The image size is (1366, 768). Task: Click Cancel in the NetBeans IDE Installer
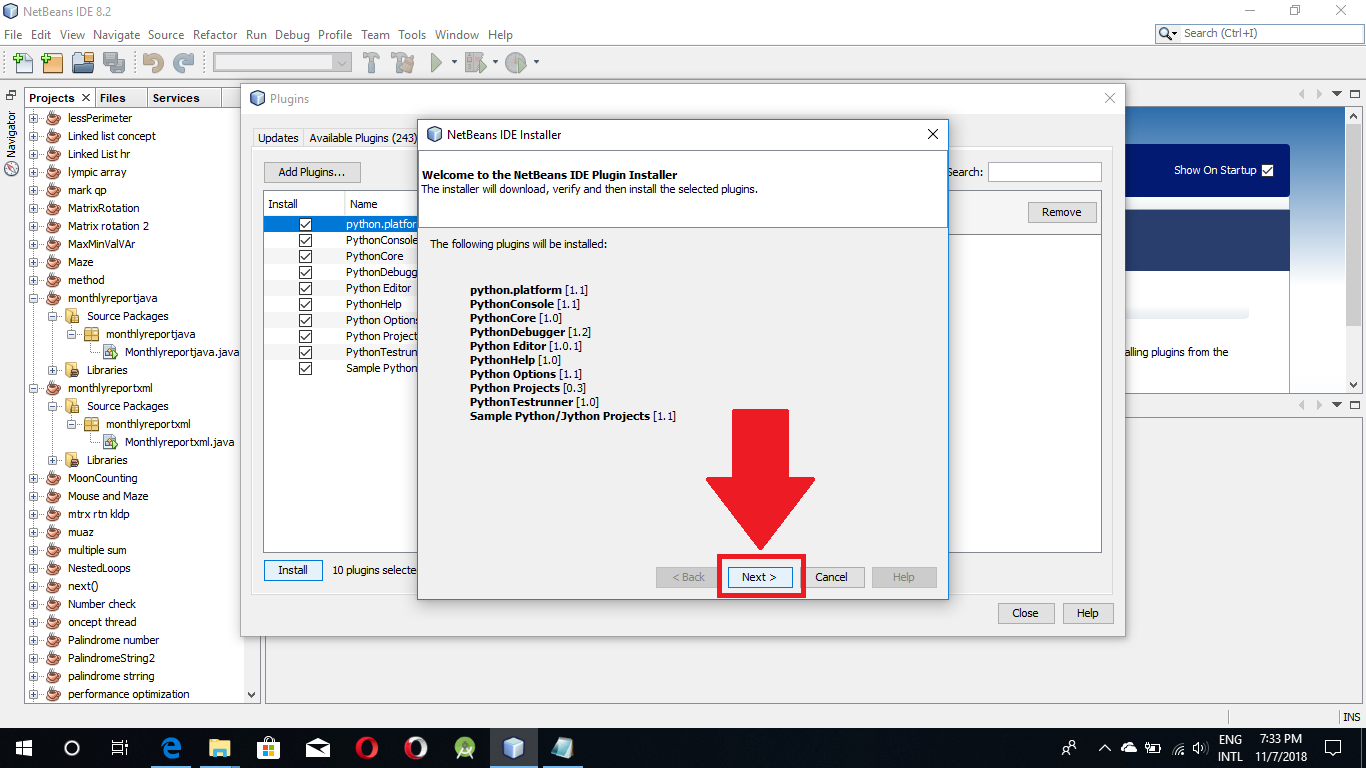coord(831,577)
